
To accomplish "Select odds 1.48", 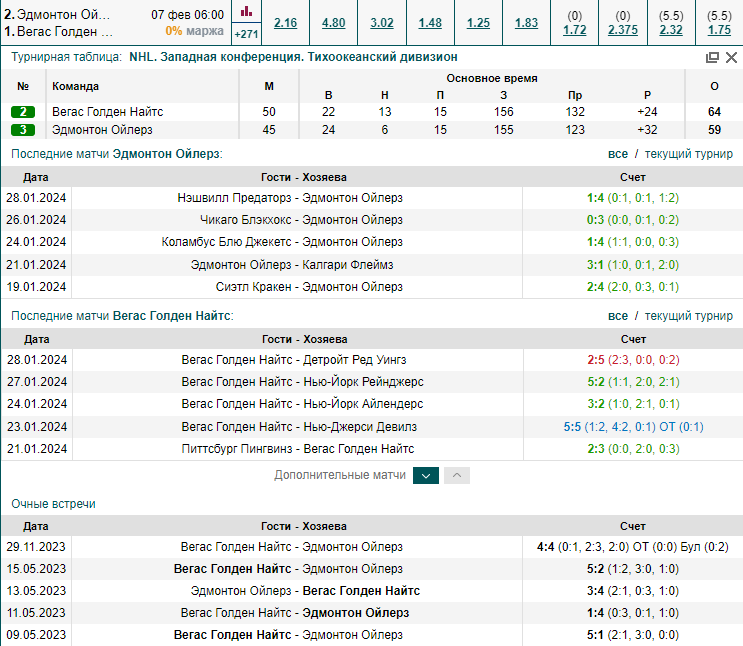I will tap(430, 23).
